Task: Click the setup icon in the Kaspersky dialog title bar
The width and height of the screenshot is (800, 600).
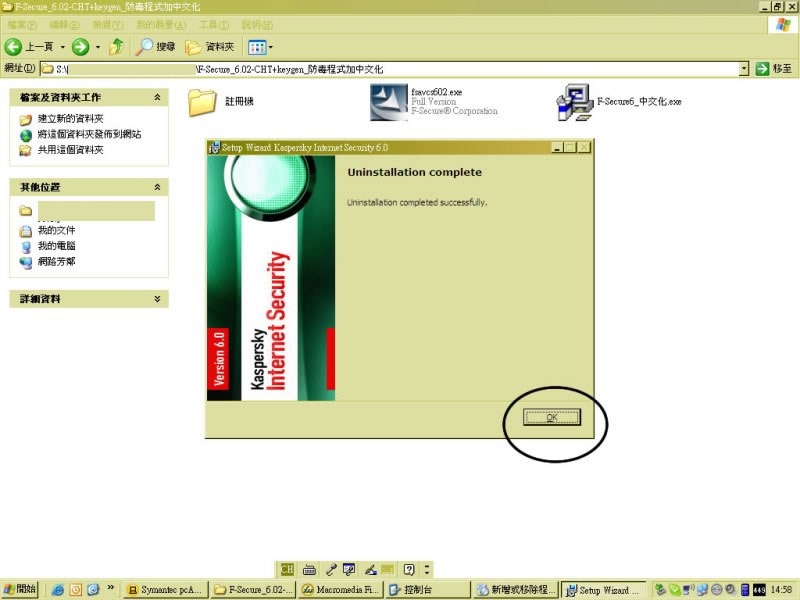Action: point(214,147)
